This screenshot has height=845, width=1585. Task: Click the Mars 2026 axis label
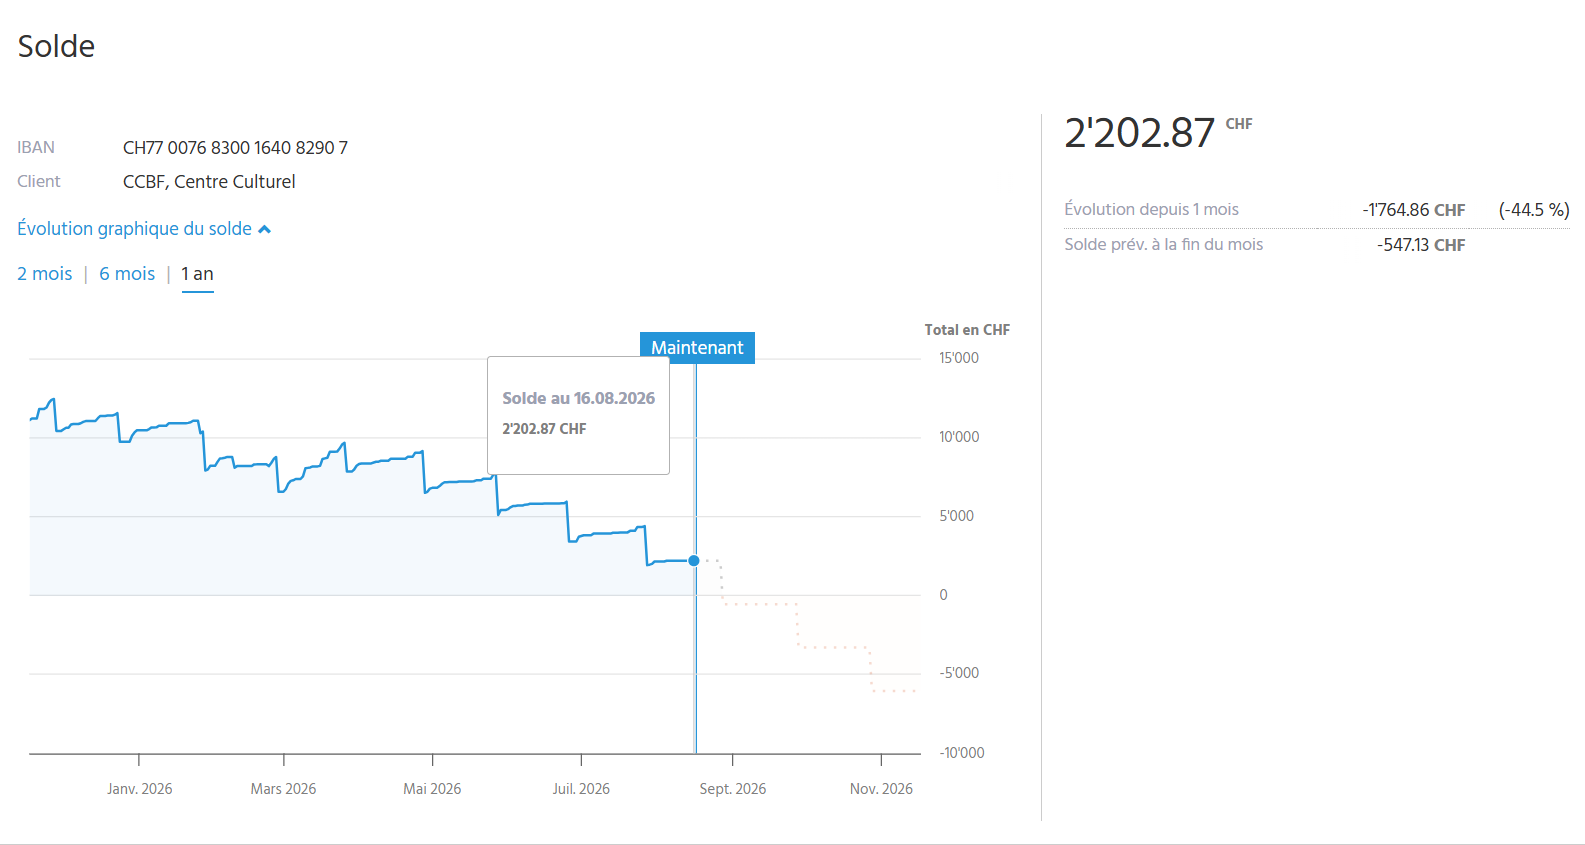click(x=283, y=789)
